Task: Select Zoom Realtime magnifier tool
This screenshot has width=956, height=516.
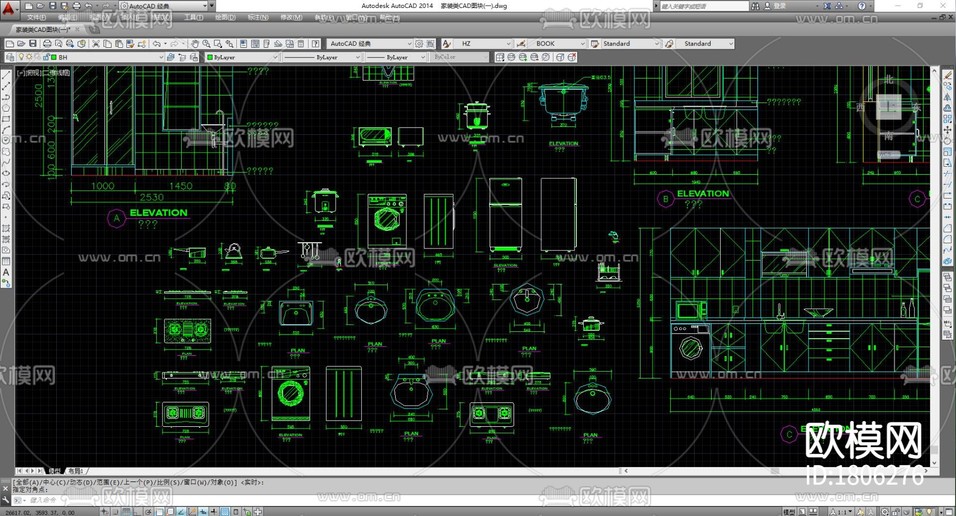Action: click(207, 43)
